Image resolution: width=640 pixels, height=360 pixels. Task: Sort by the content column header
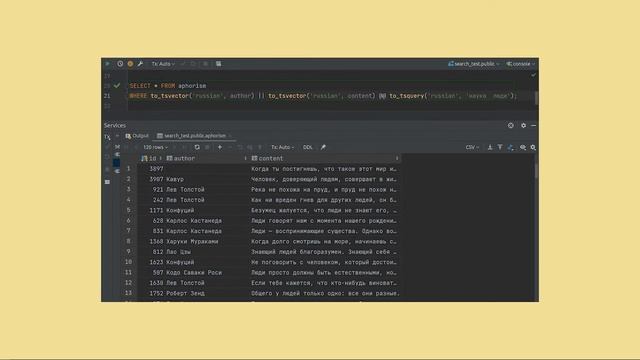325,158
